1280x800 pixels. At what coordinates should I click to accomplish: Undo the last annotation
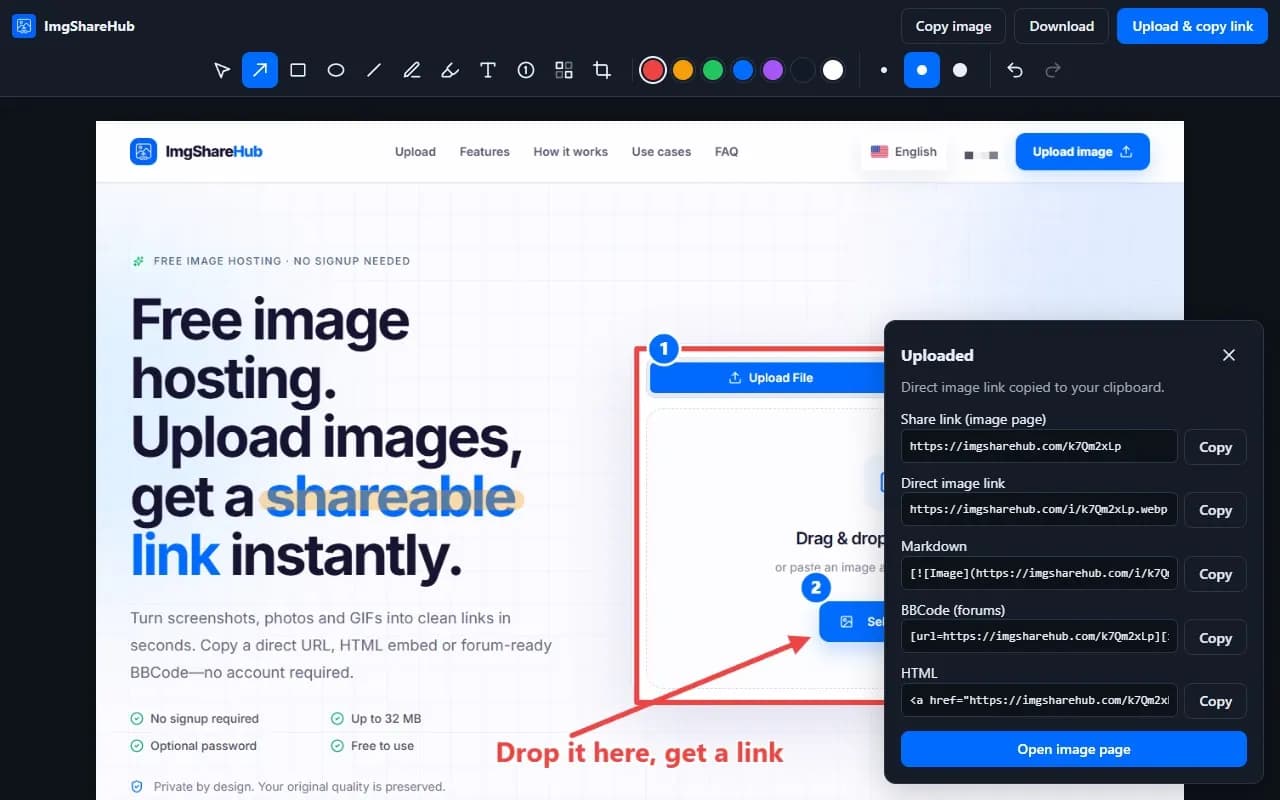point(1015,70)
